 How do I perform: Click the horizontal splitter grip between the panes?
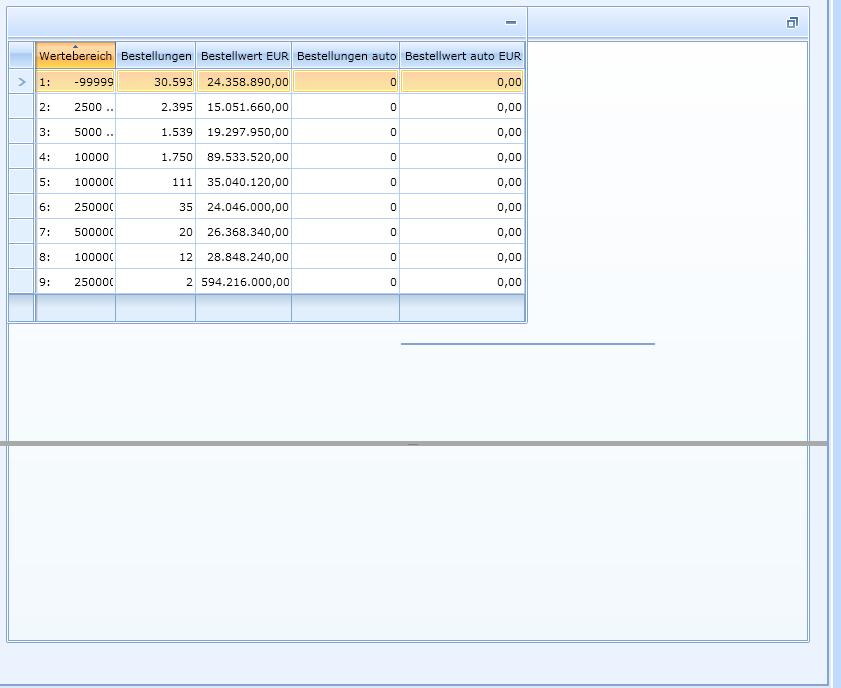click(x=413, y=444)
